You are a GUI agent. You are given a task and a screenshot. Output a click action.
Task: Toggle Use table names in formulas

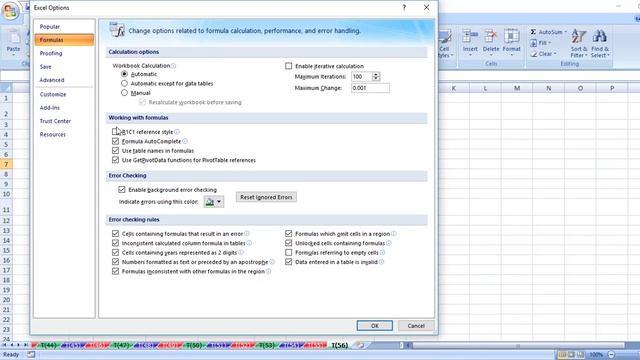[116, 151]
